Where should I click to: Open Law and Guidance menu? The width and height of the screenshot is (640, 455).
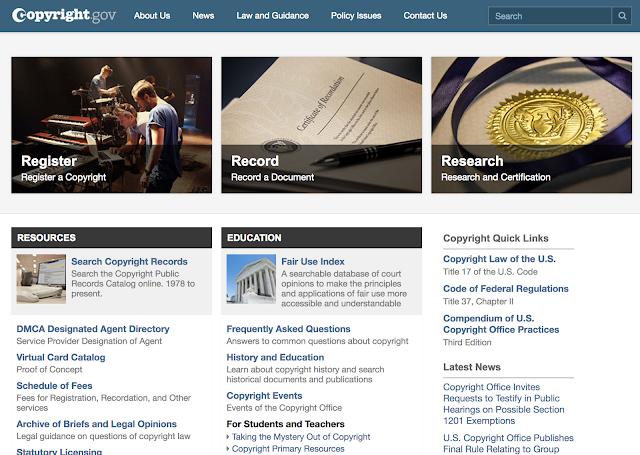click(x=273, y=16)
